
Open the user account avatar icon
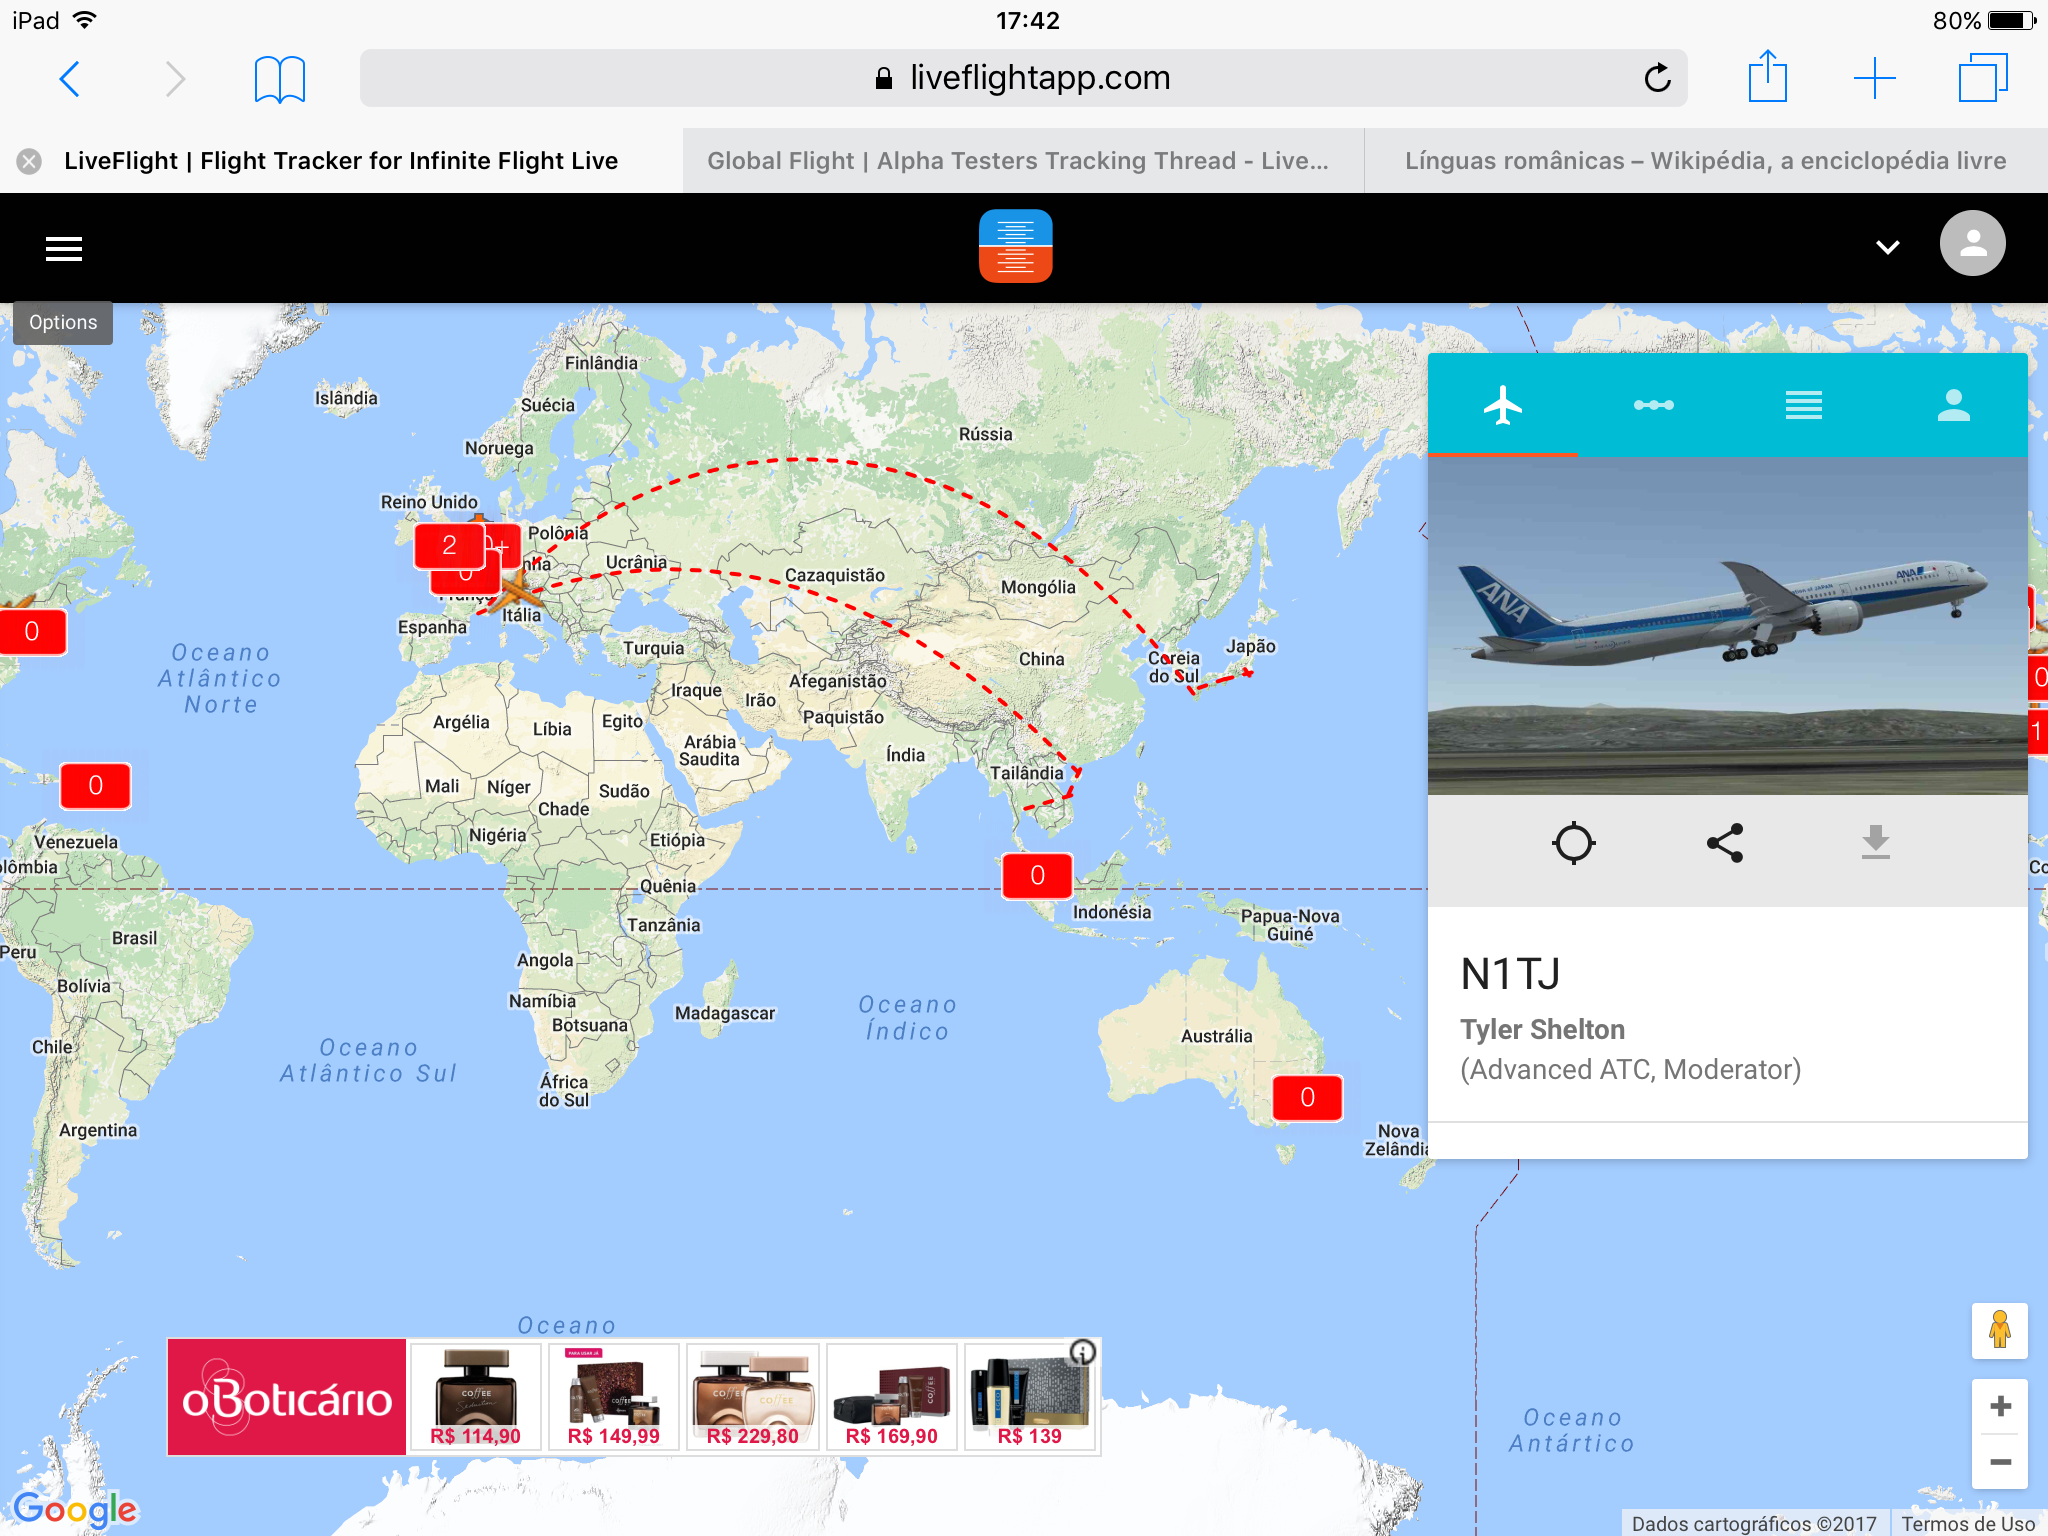(1972, 244)
